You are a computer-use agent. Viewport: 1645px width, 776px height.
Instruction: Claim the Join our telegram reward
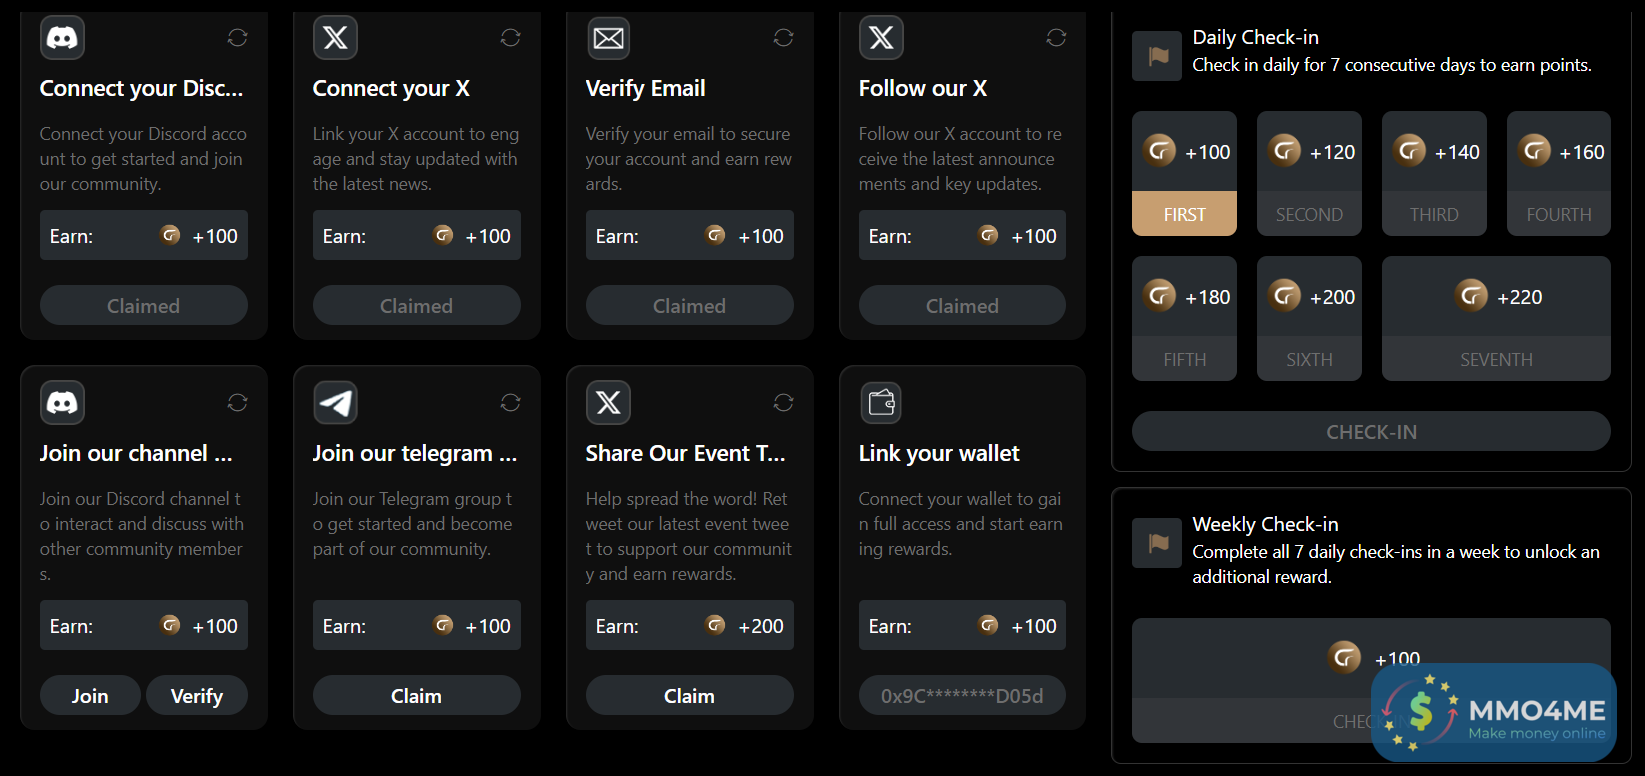point(416,696)
